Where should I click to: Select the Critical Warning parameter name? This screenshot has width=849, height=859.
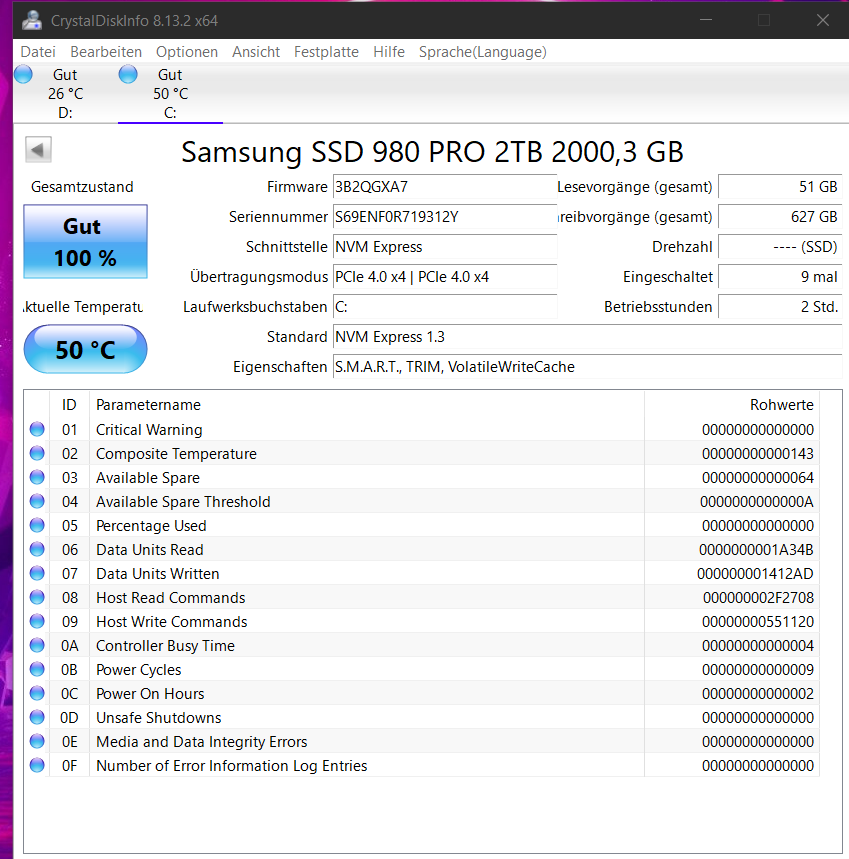[149, 430]
